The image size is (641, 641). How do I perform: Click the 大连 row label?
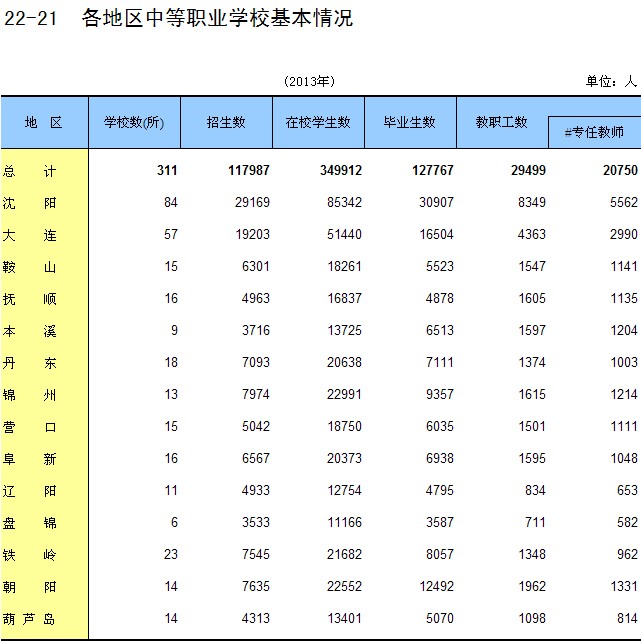pos(29,235)
